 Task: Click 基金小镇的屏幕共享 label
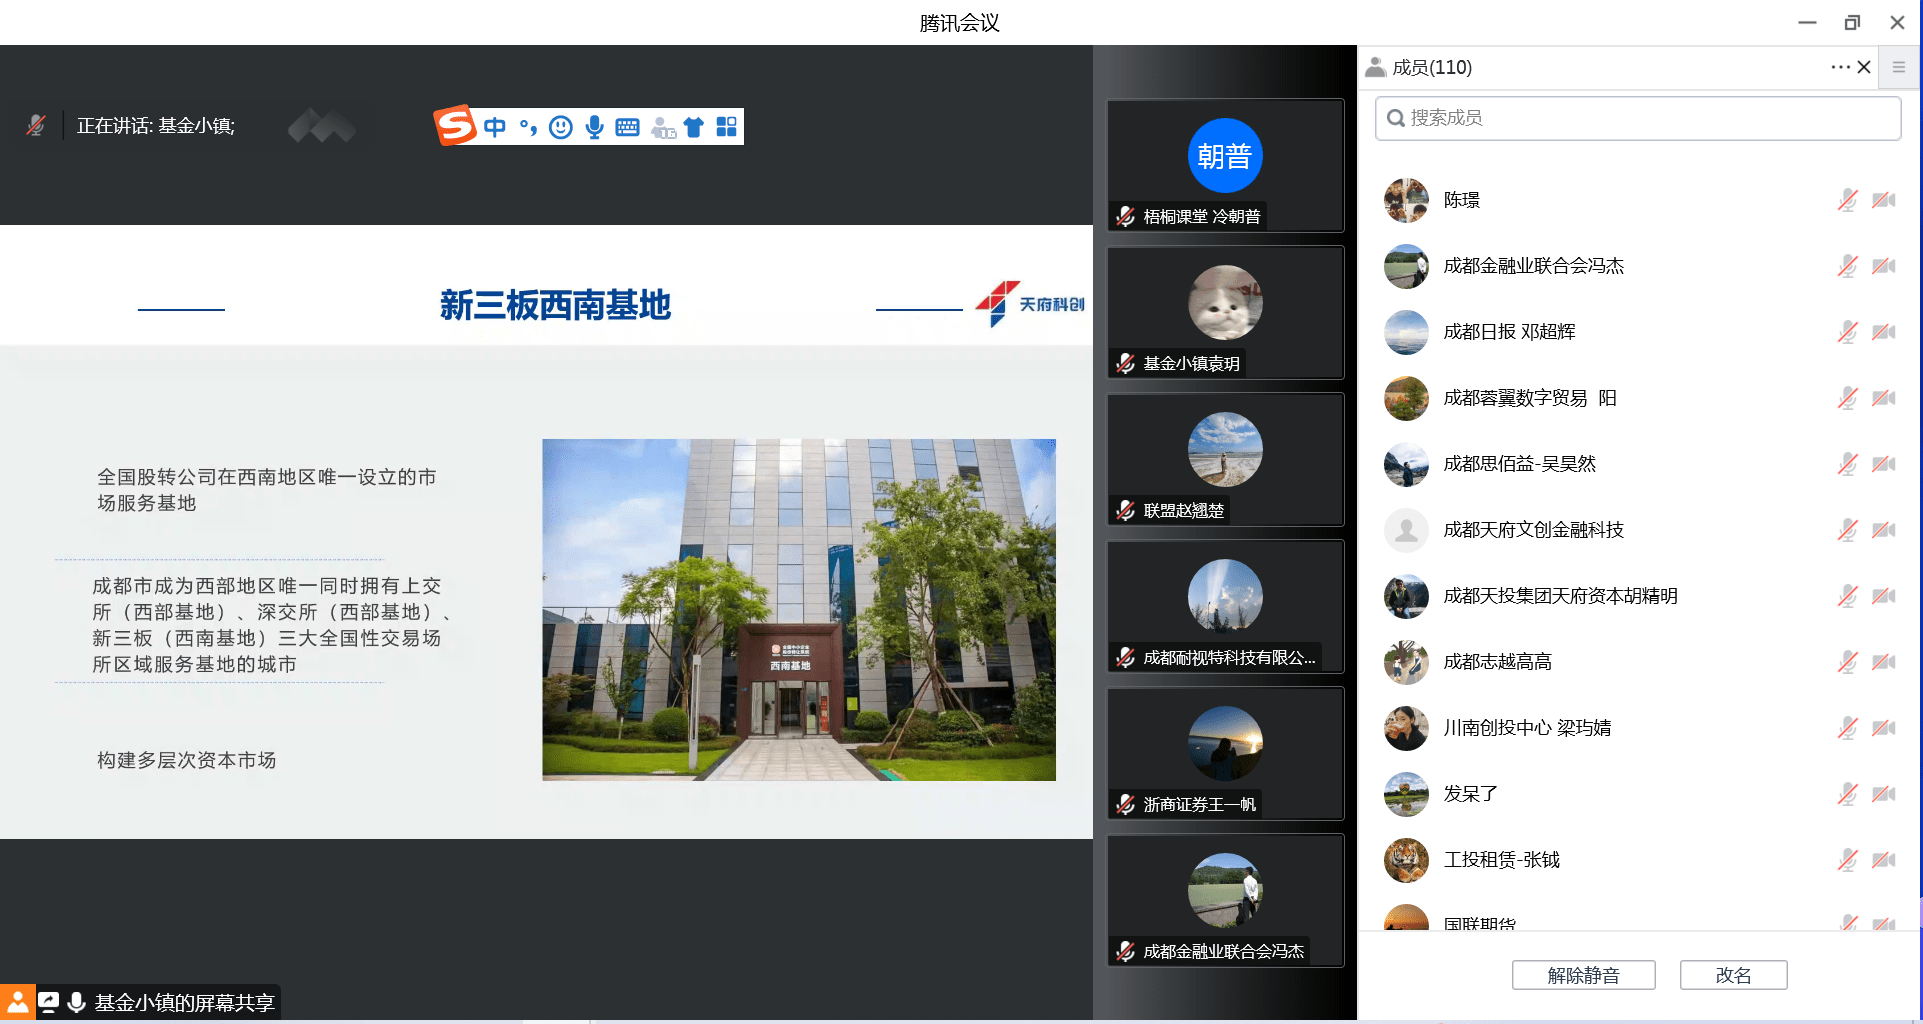coord(184,1002)
